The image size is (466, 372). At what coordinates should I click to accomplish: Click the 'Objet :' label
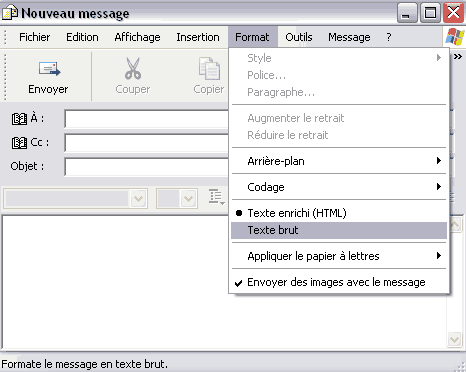click(27, 166)
